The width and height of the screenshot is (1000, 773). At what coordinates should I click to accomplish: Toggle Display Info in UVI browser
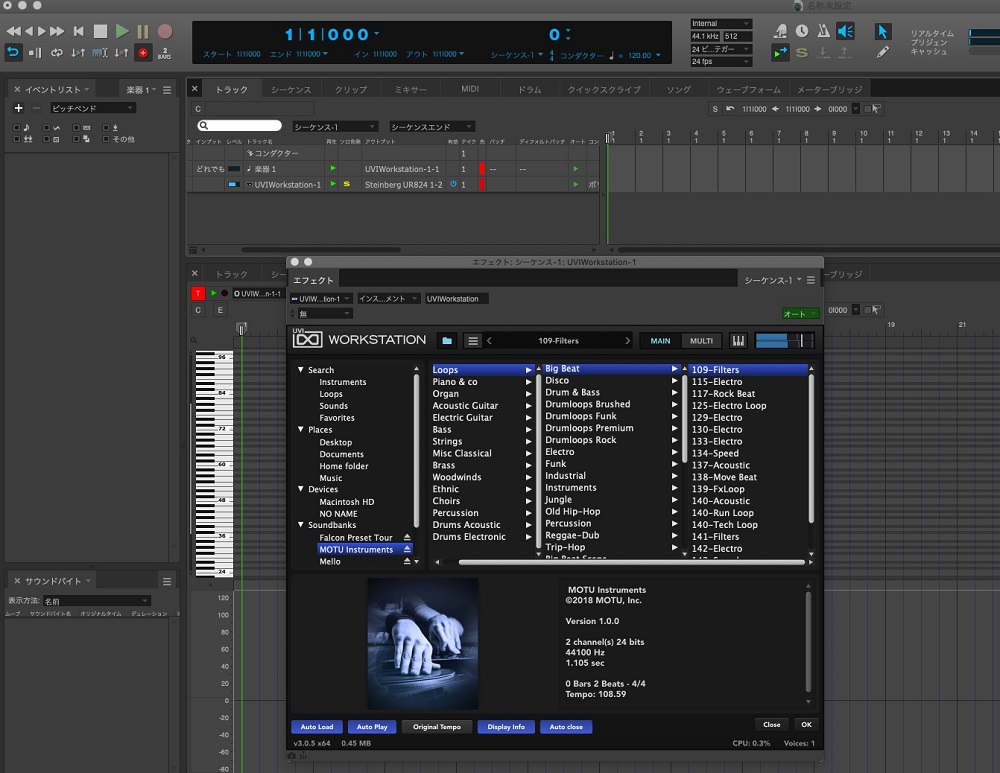506,726
